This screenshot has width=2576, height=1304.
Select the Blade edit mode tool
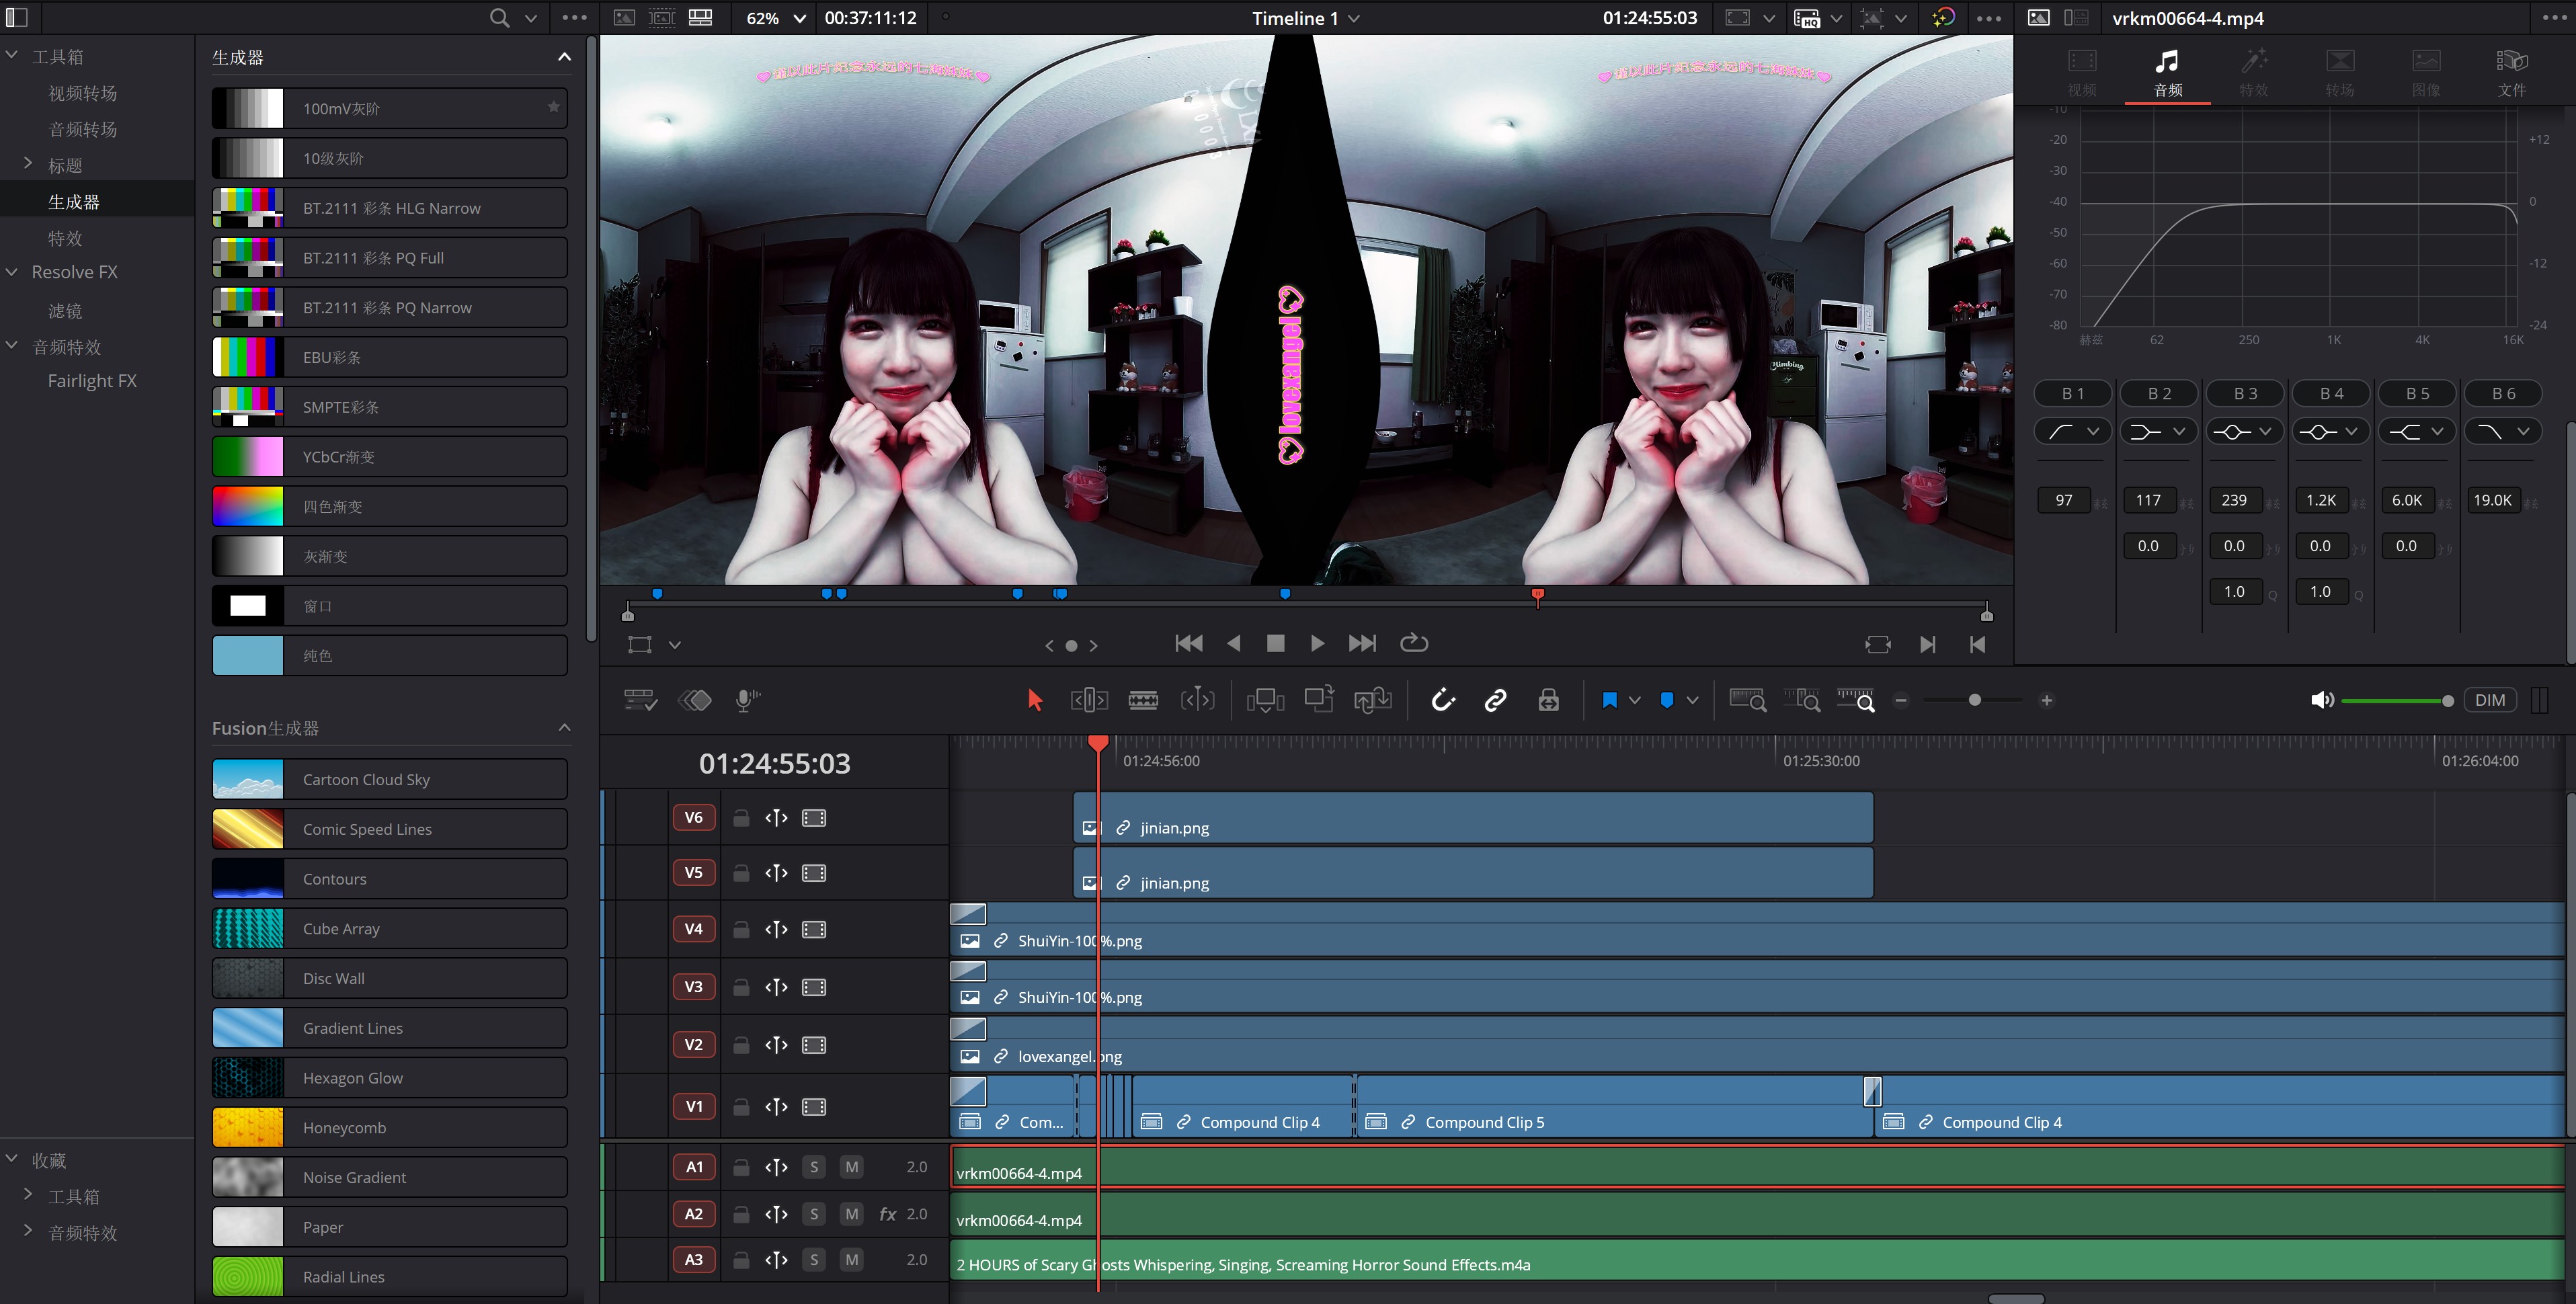[1143, 700]
